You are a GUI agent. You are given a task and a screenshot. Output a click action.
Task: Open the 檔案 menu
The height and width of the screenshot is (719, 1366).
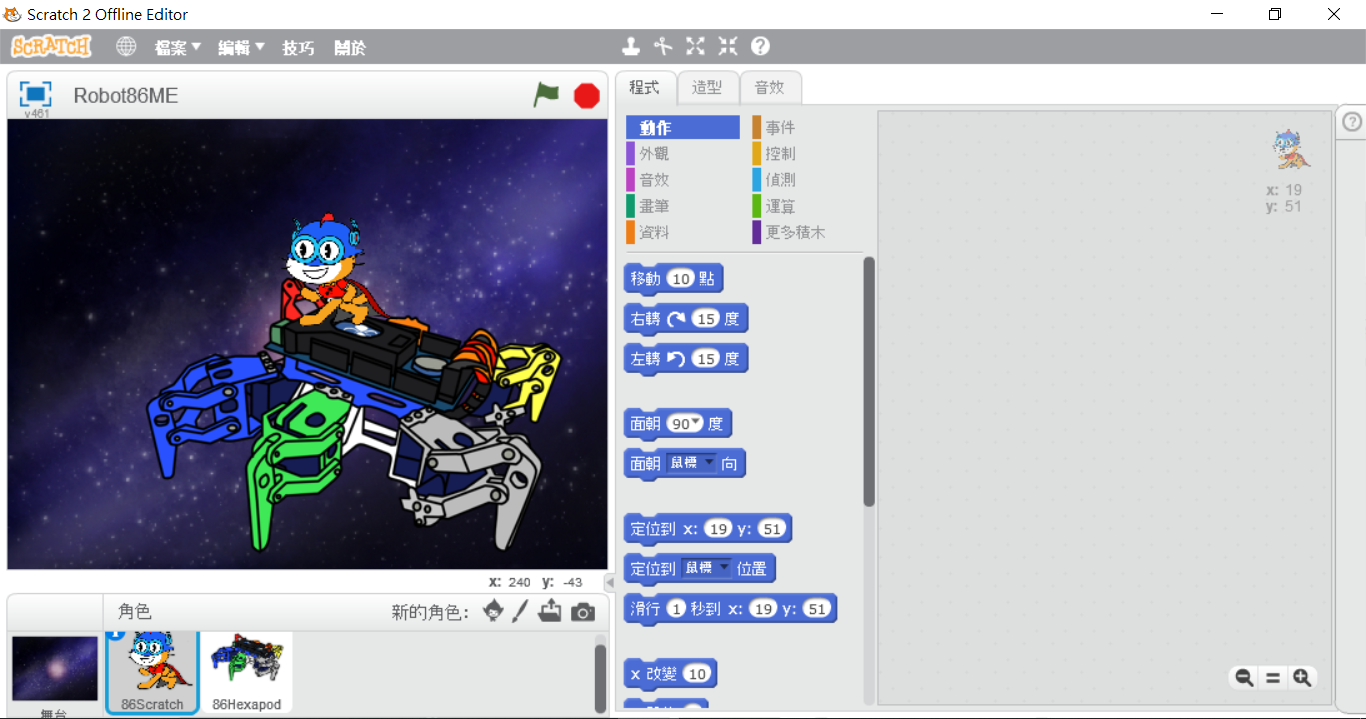(x=178, y=47)
